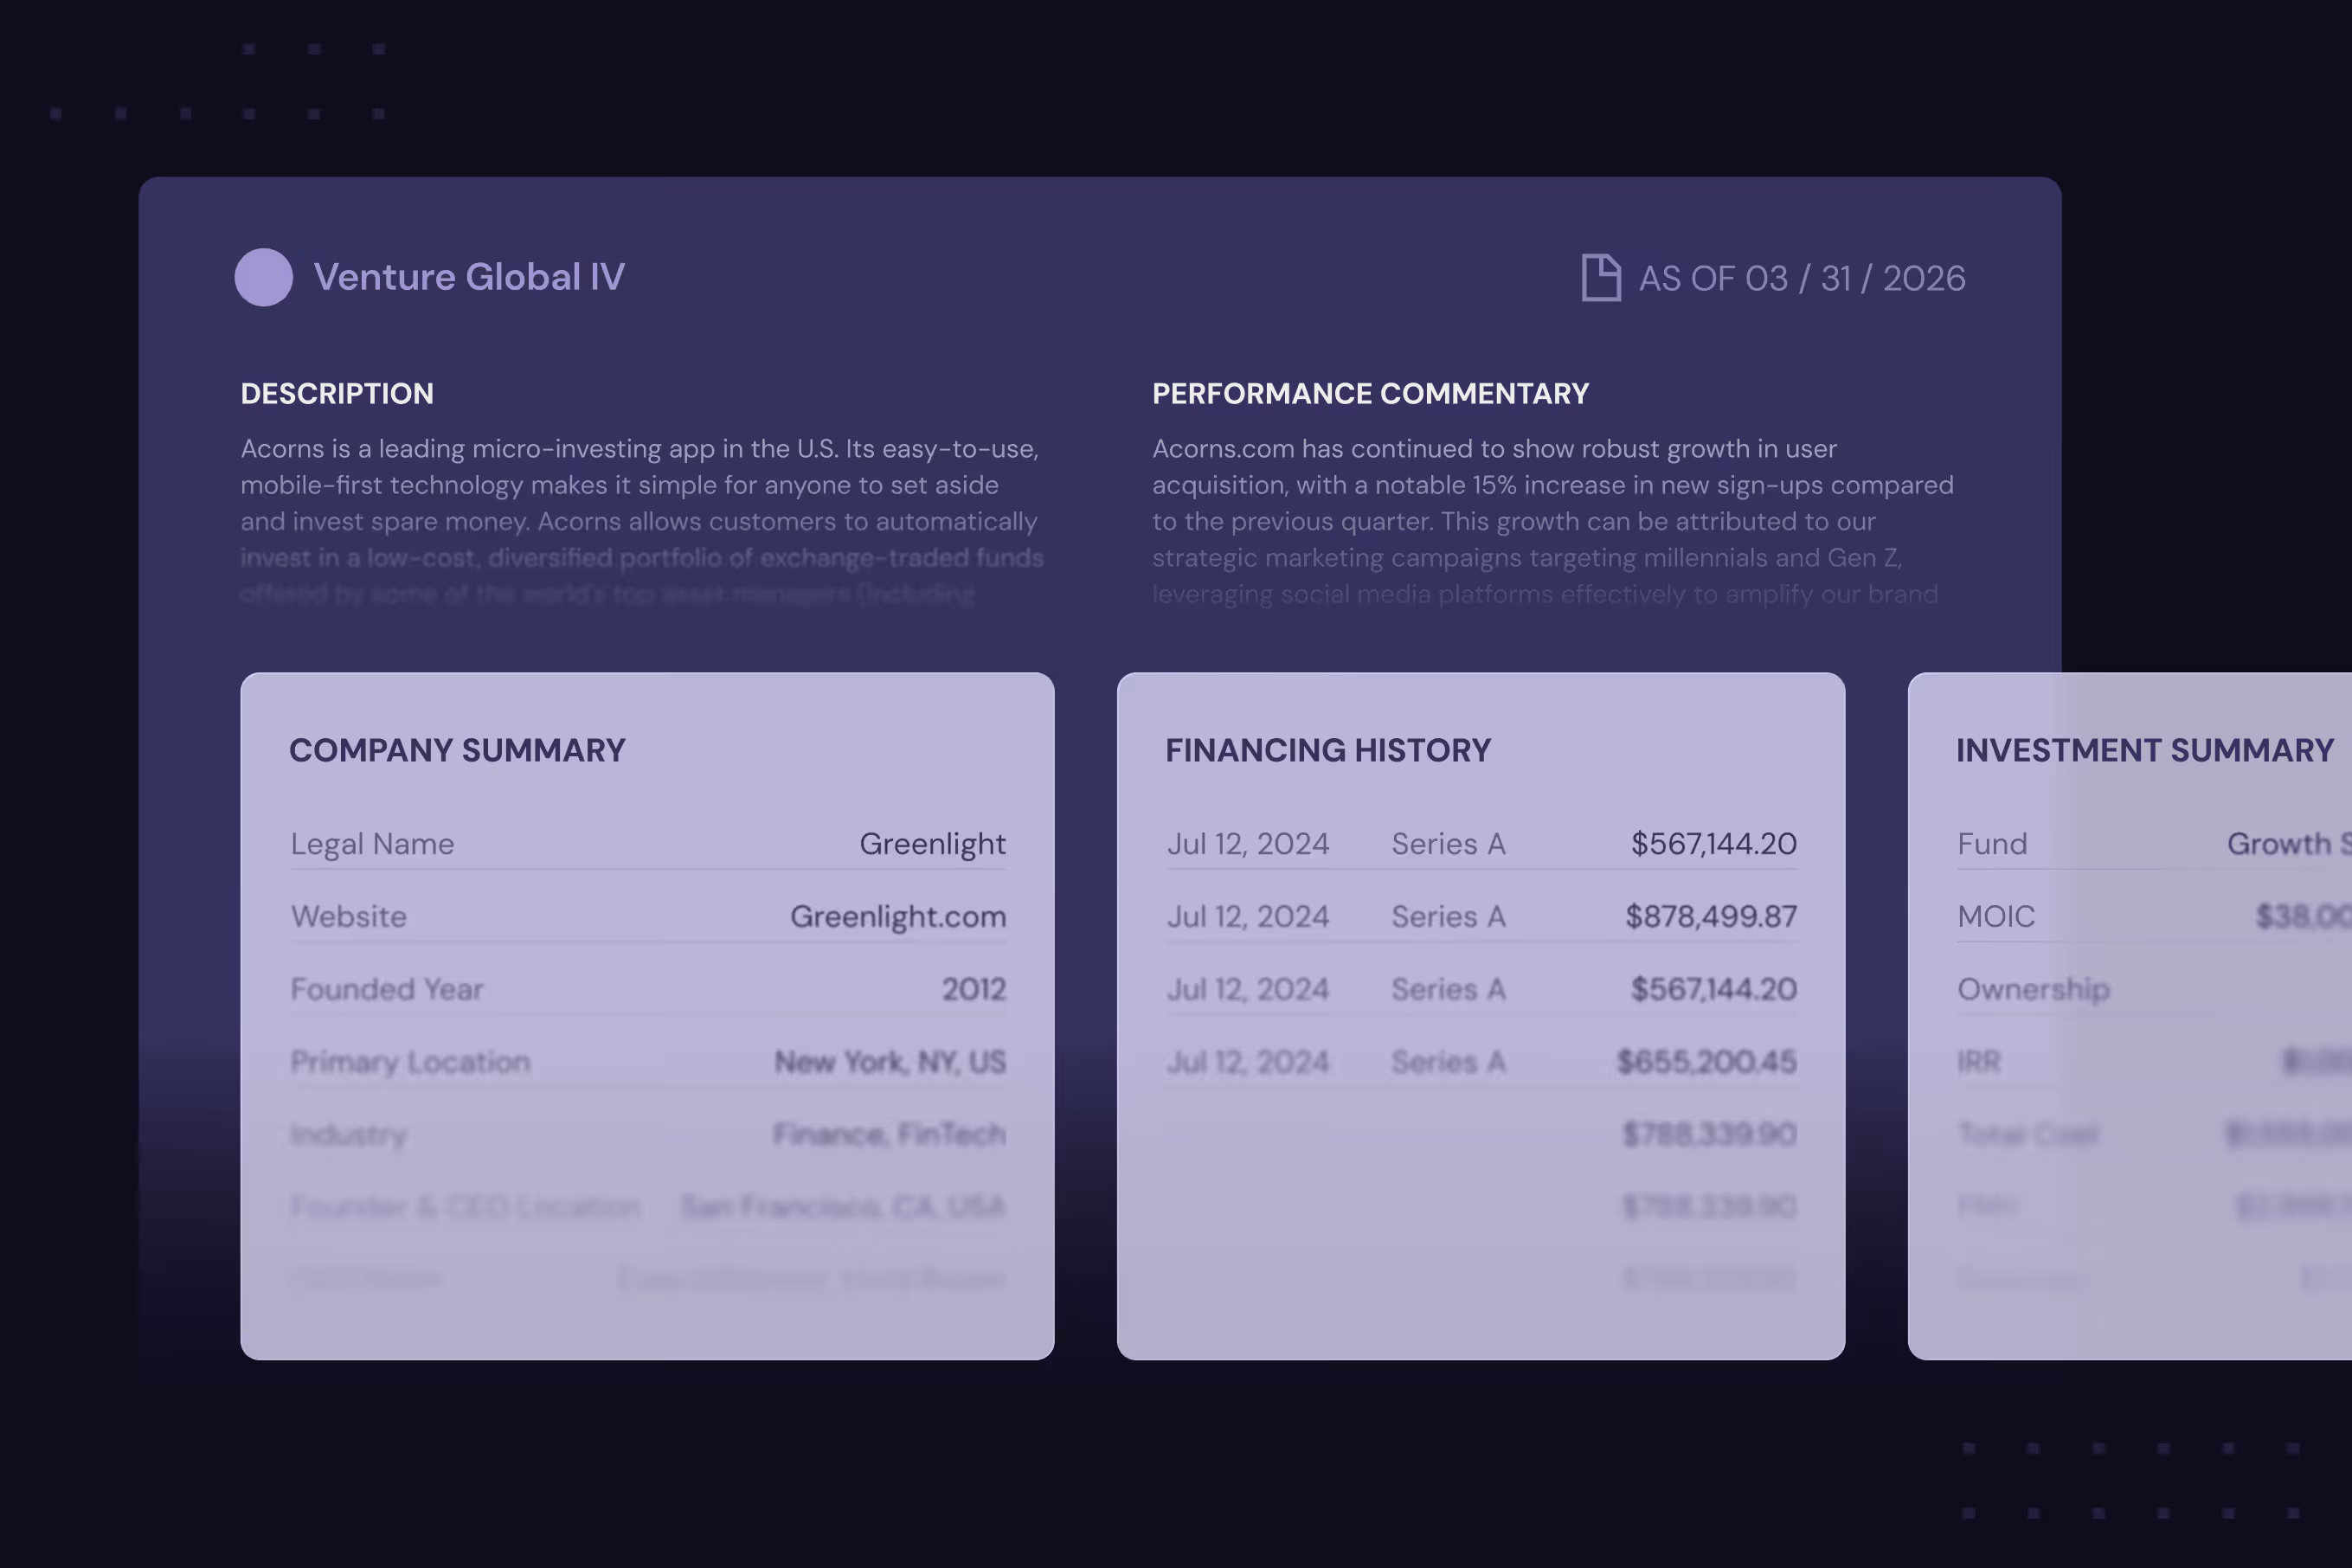Viewport: 2352px width, 1568px height.
Task: Click the Acorns.com performance commentary paragraph
Action: pyautogui.click(x=1553, y=521)
